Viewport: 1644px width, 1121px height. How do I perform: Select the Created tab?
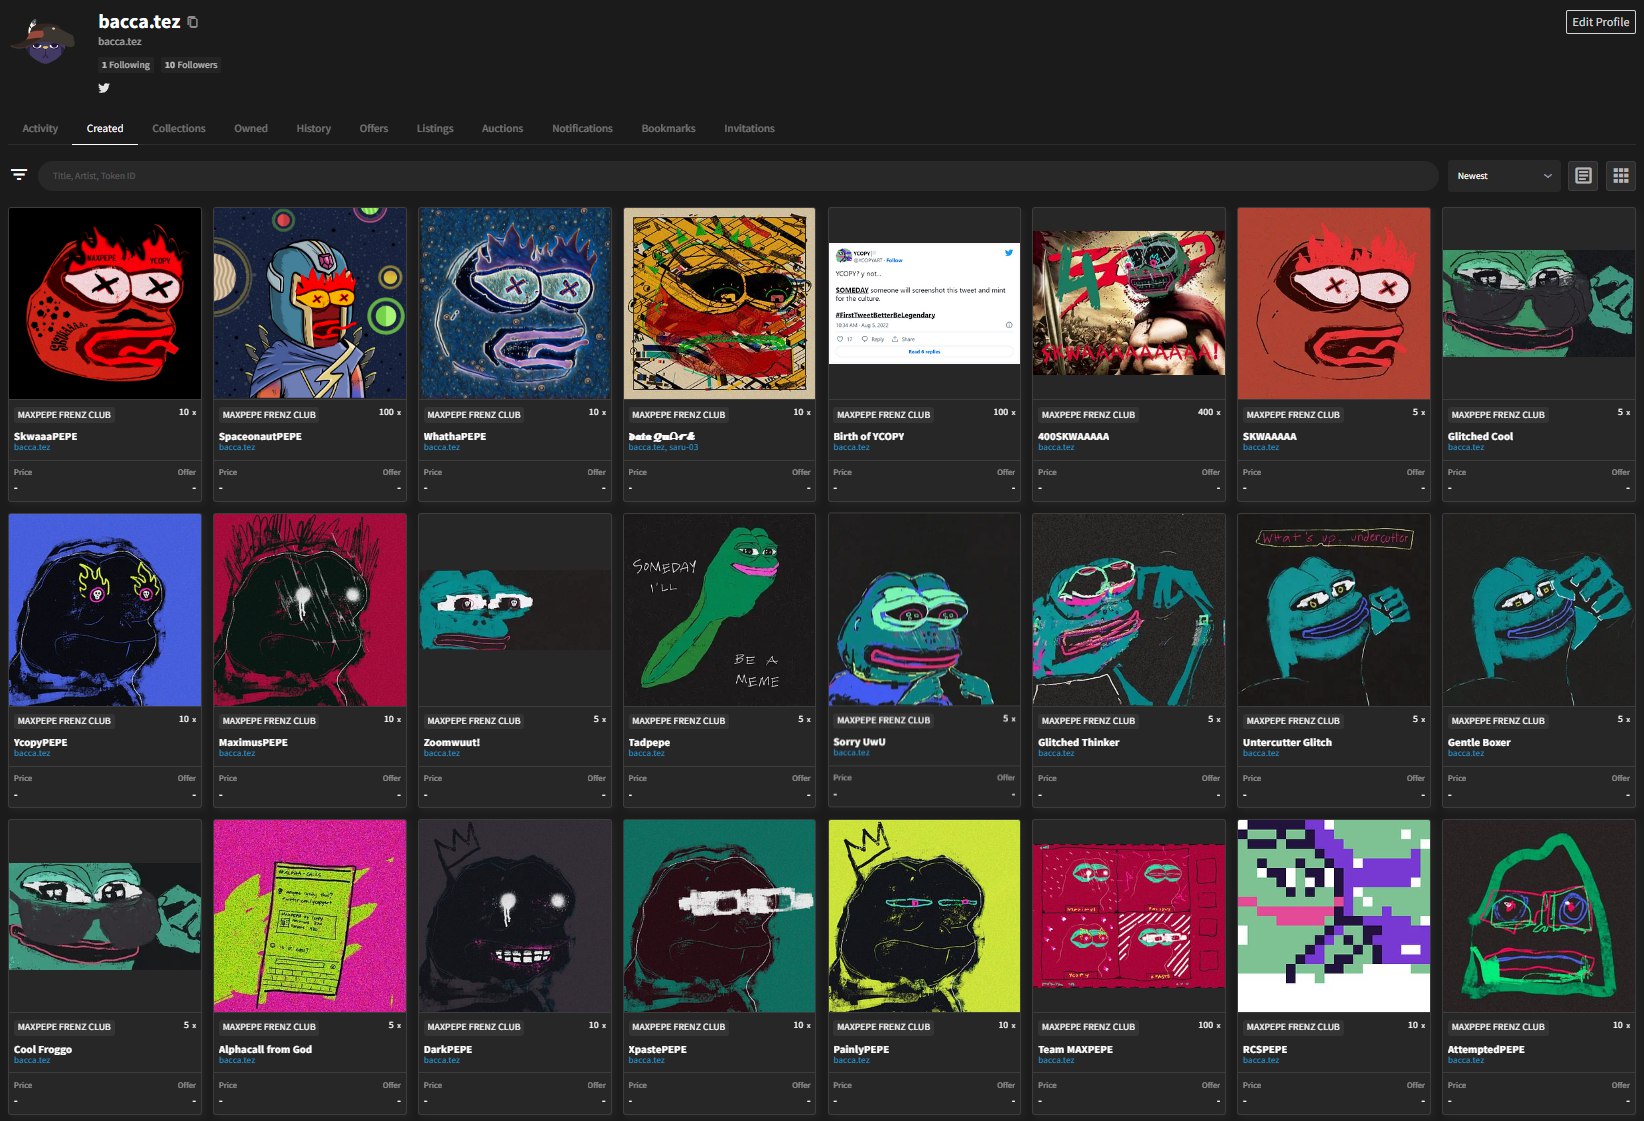105,128
